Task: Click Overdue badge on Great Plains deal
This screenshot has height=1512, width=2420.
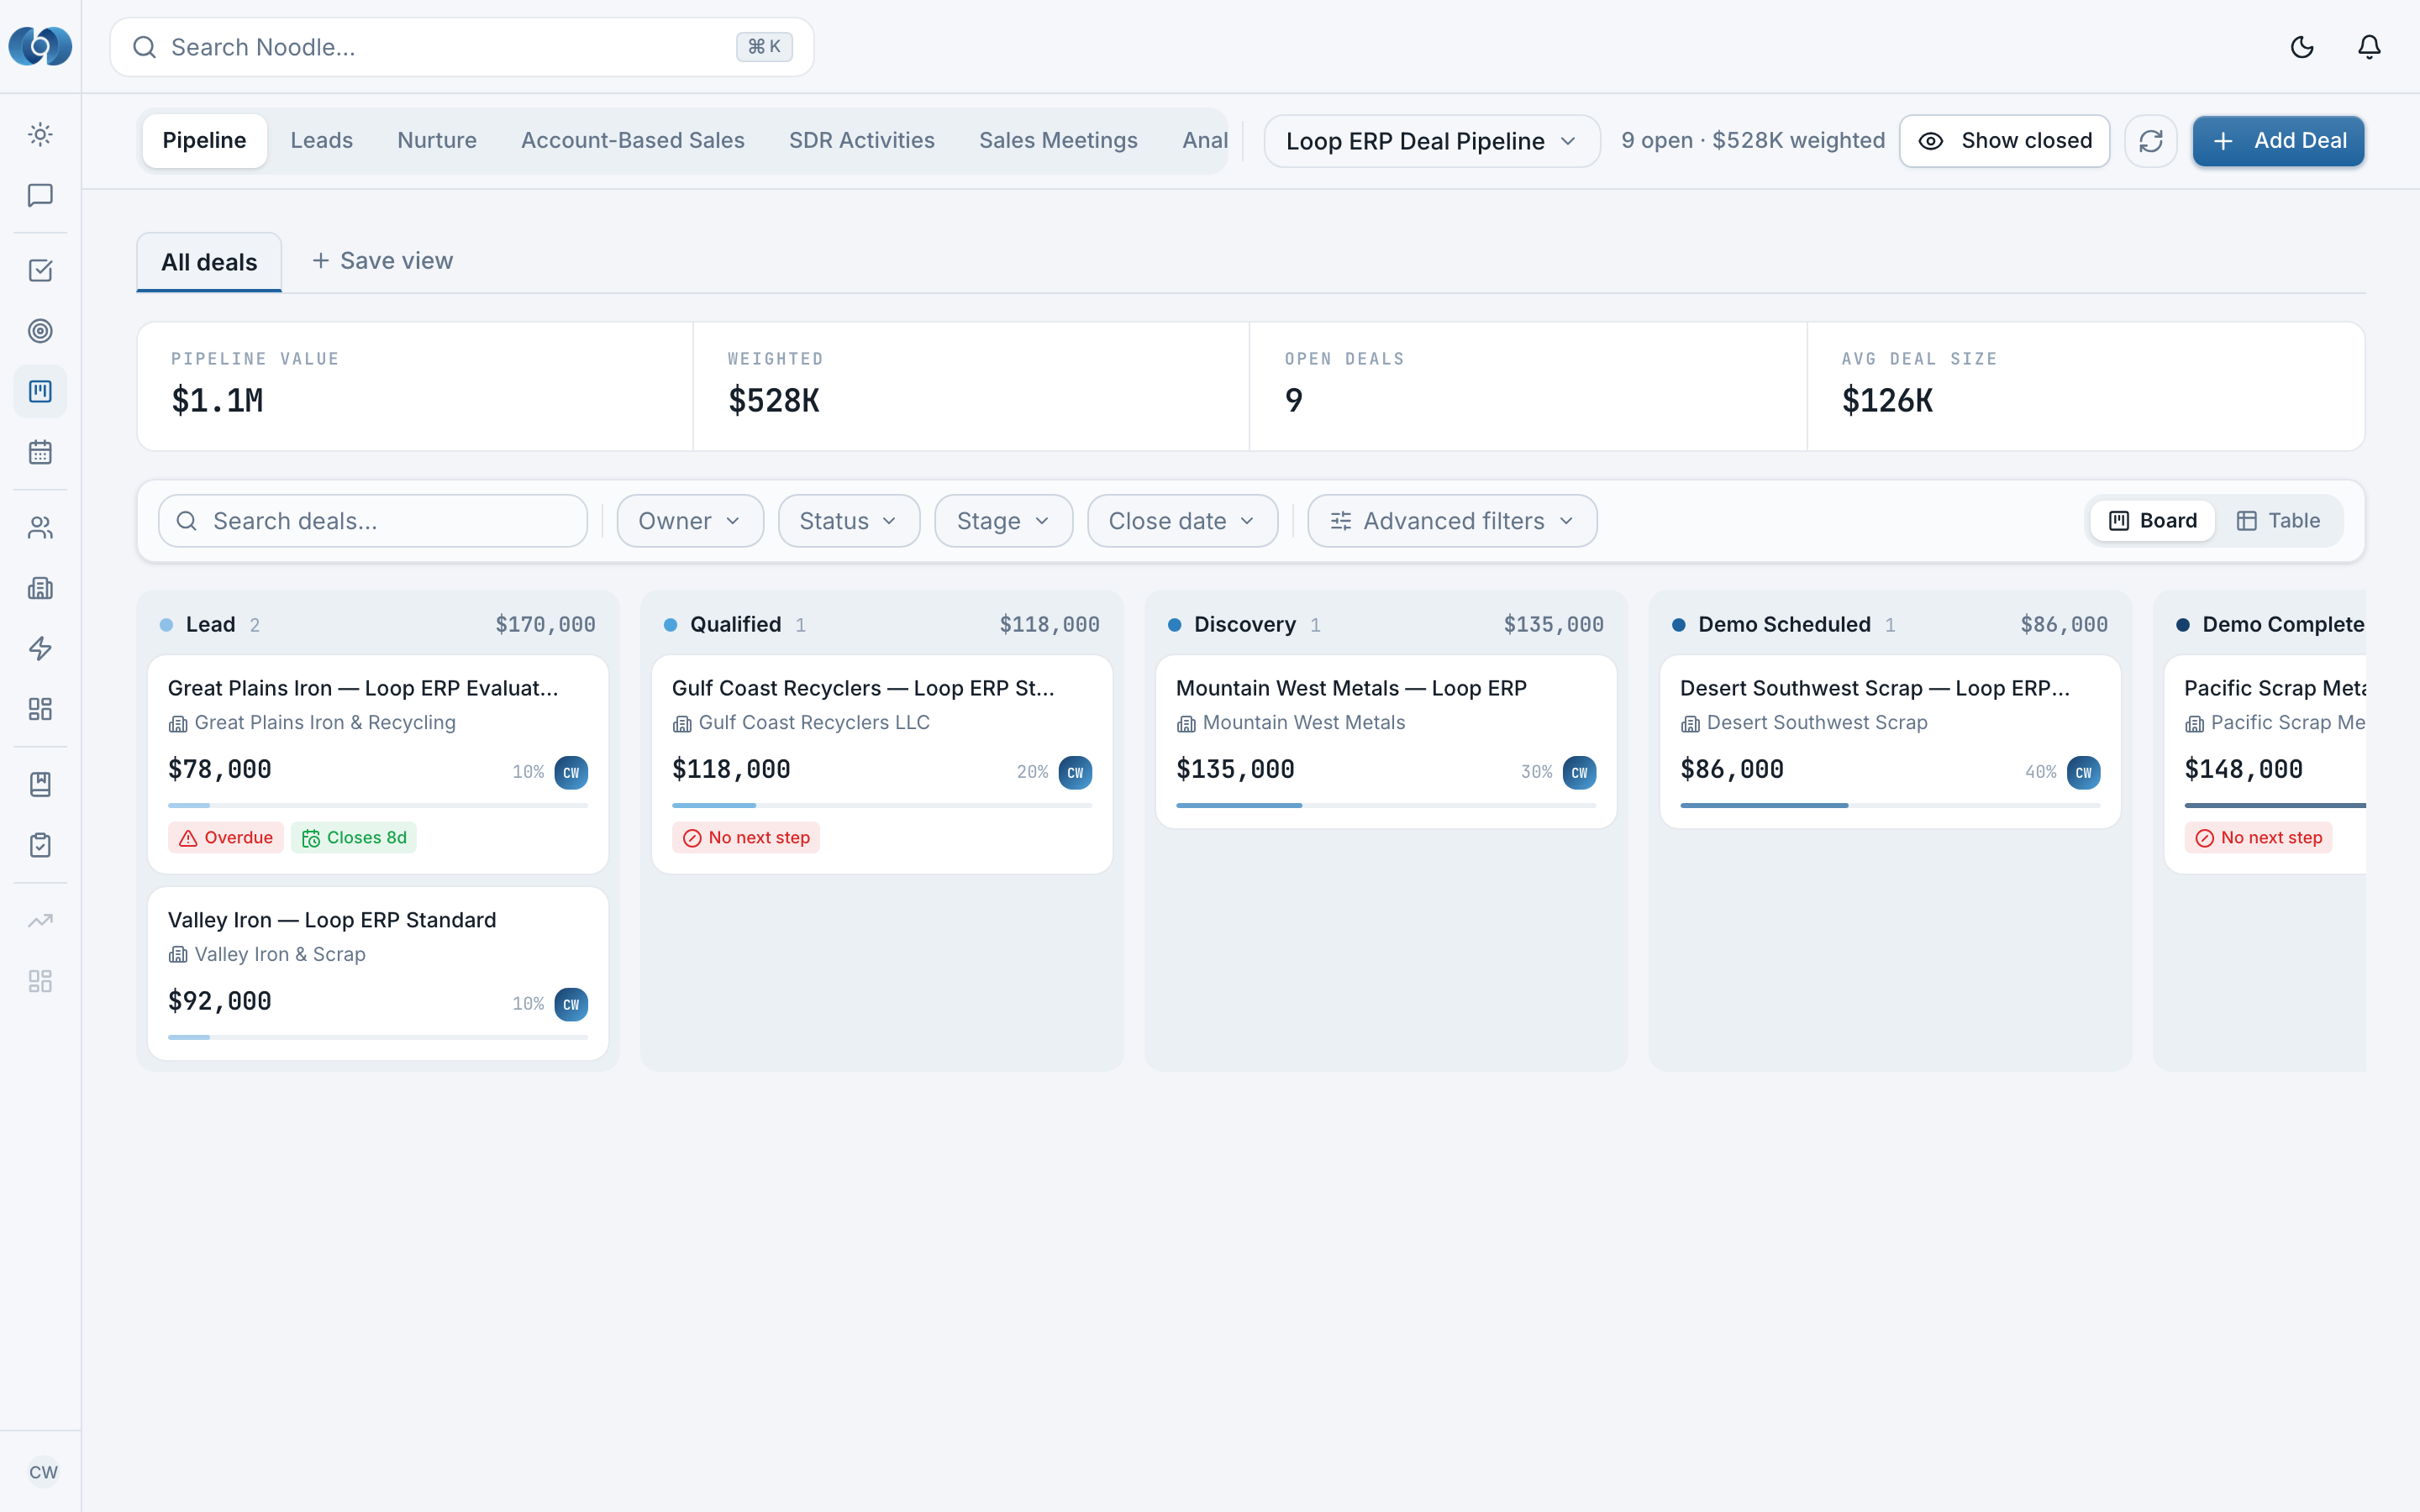Action: pyautogui.click(x=226, y=838)
